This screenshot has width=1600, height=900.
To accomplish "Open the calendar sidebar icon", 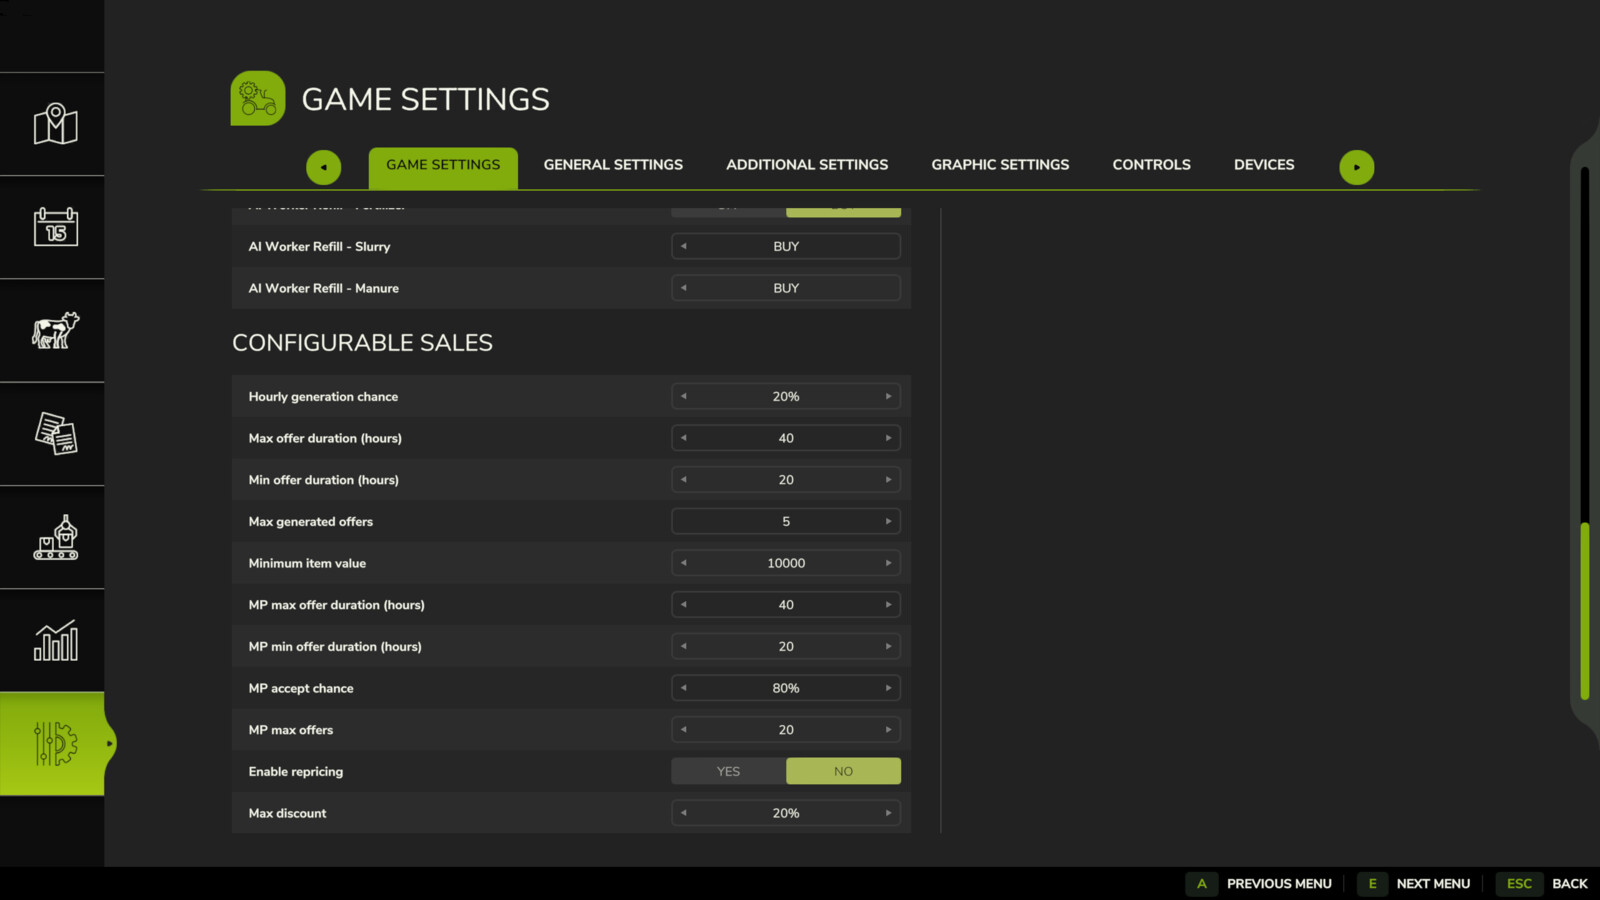I will coord(55,227).
